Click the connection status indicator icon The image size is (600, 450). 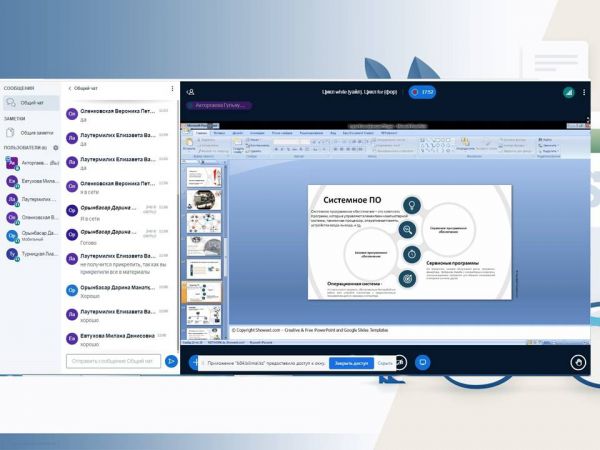pos(568,92)
